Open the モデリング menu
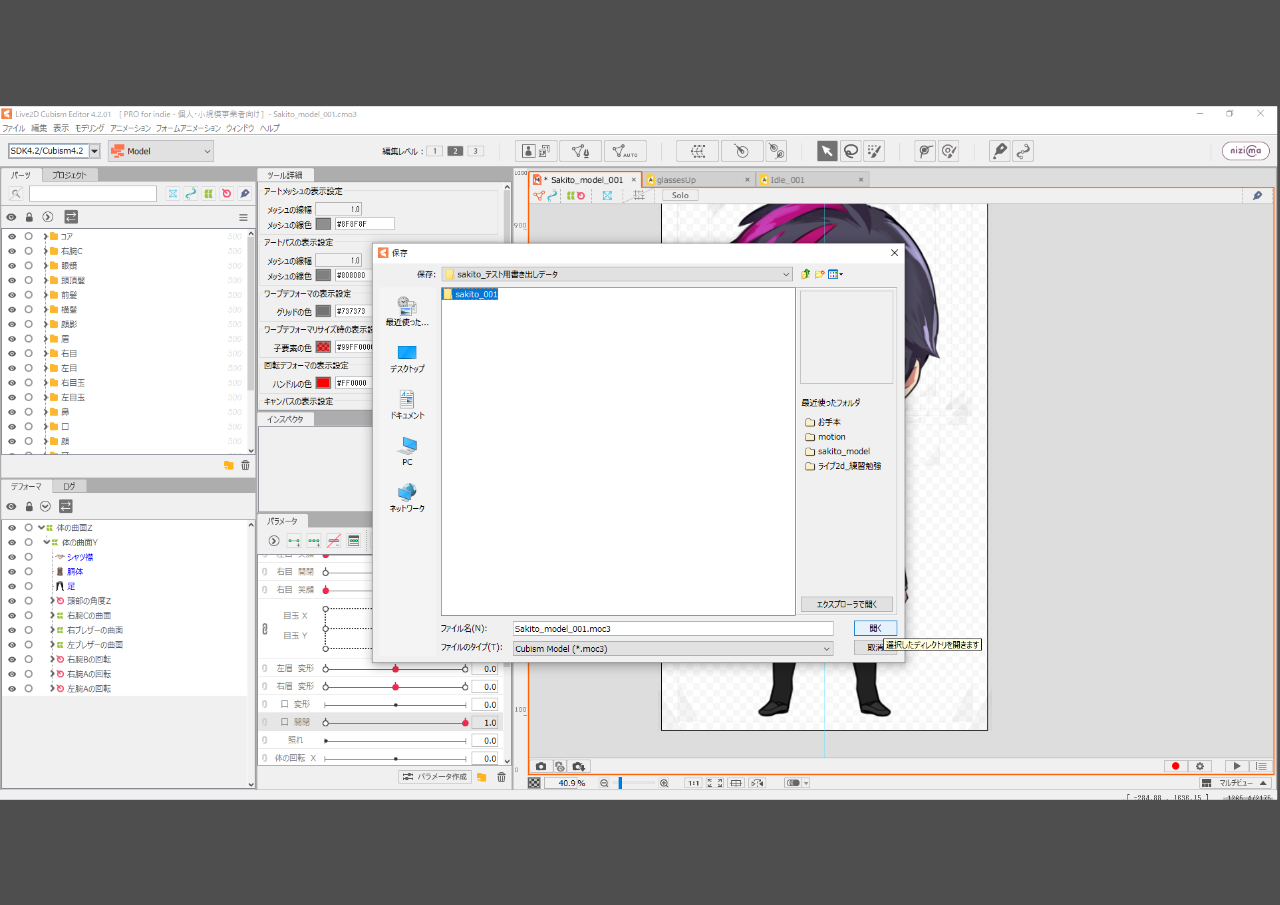Viewport: 1280px width, 905px height. 89,129
